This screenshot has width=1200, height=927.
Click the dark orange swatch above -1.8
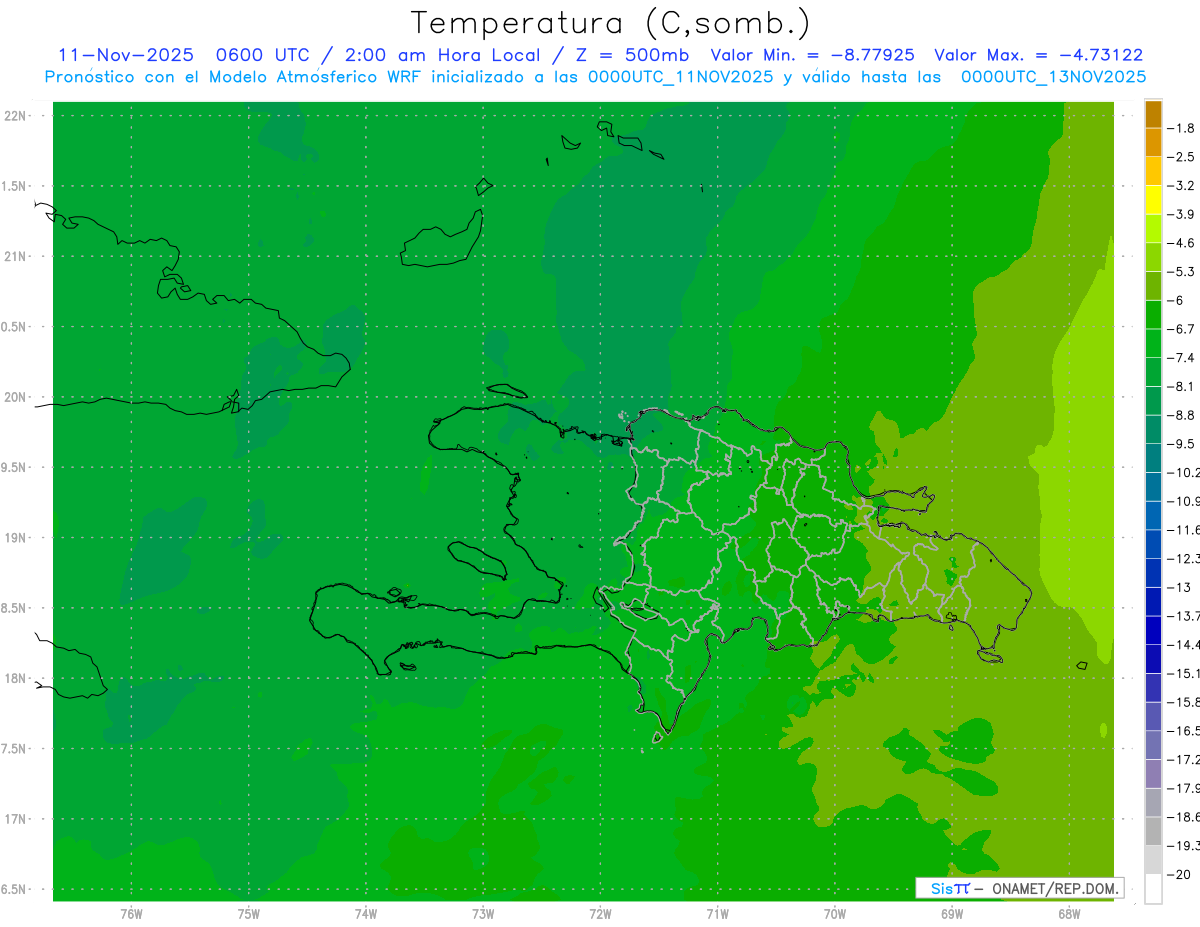1153,114
